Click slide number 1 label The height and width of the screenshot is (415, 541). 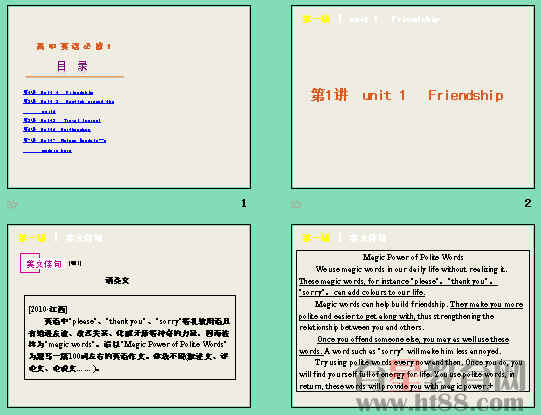click(x=244, y=204)
